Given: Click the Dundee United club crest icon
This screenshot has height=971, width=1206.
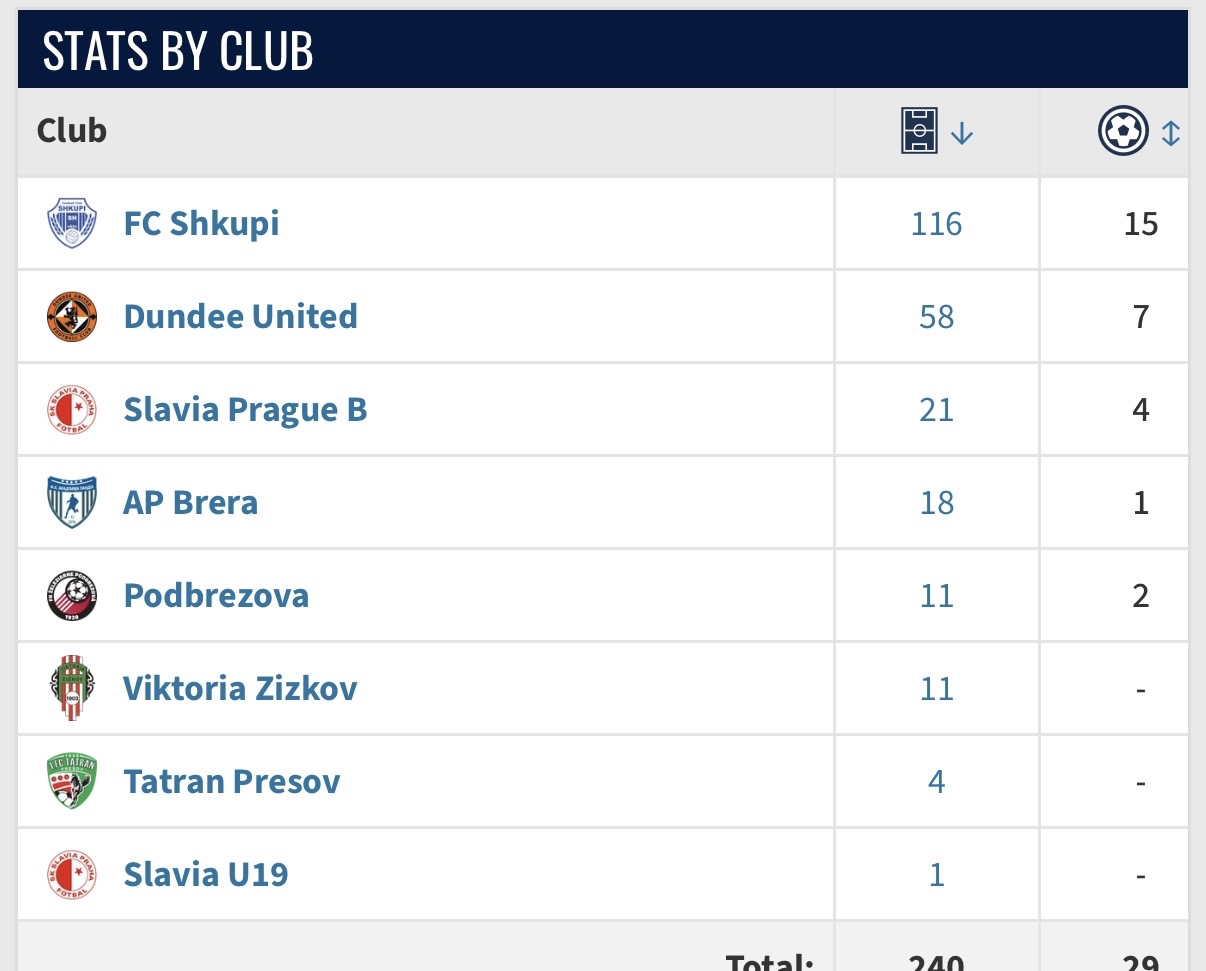Looking at the screenshot, I should pyautogui.click(x=73, y=316).
